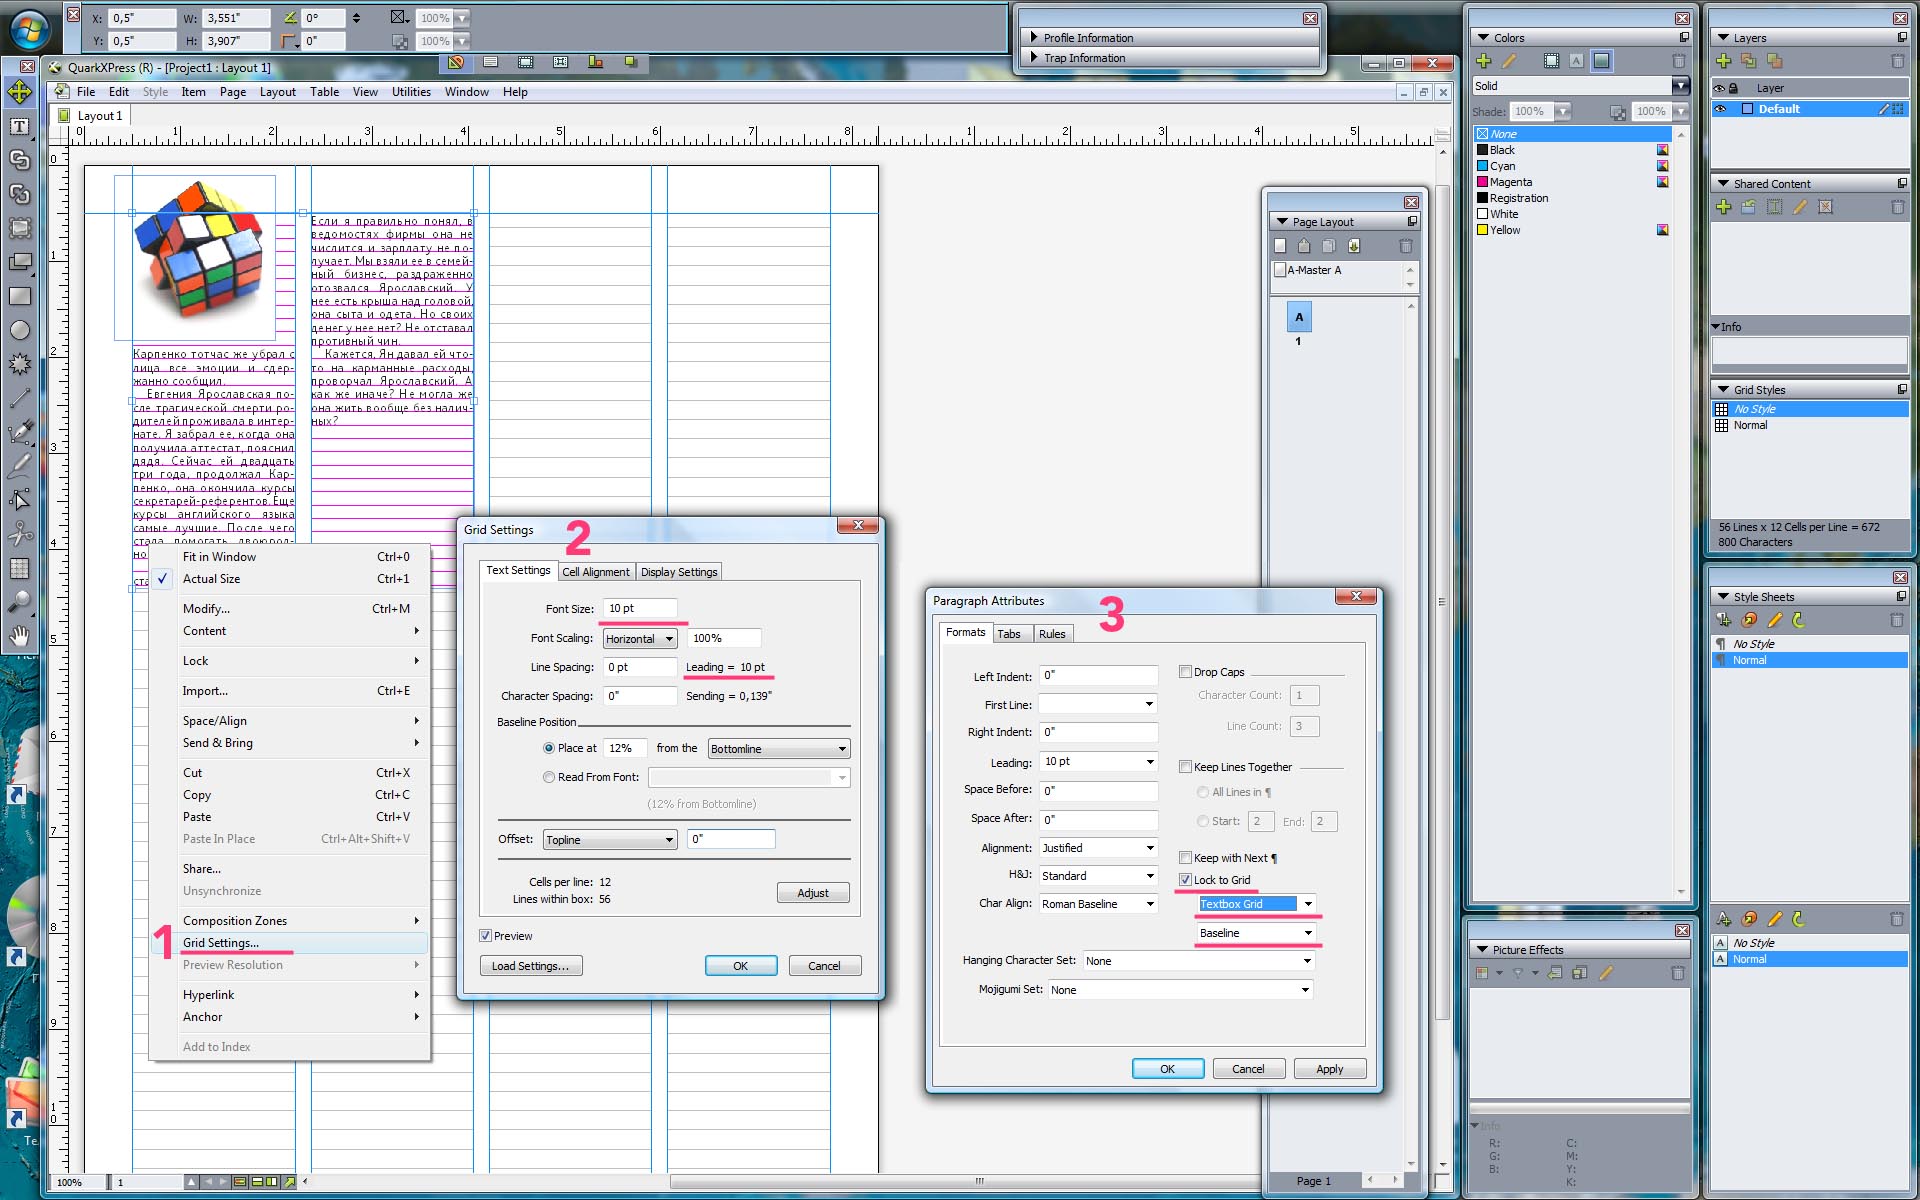The image size is (1920, 1200).
Task: Switch to the Cell Alignment tab
Action: coord(596,572)
